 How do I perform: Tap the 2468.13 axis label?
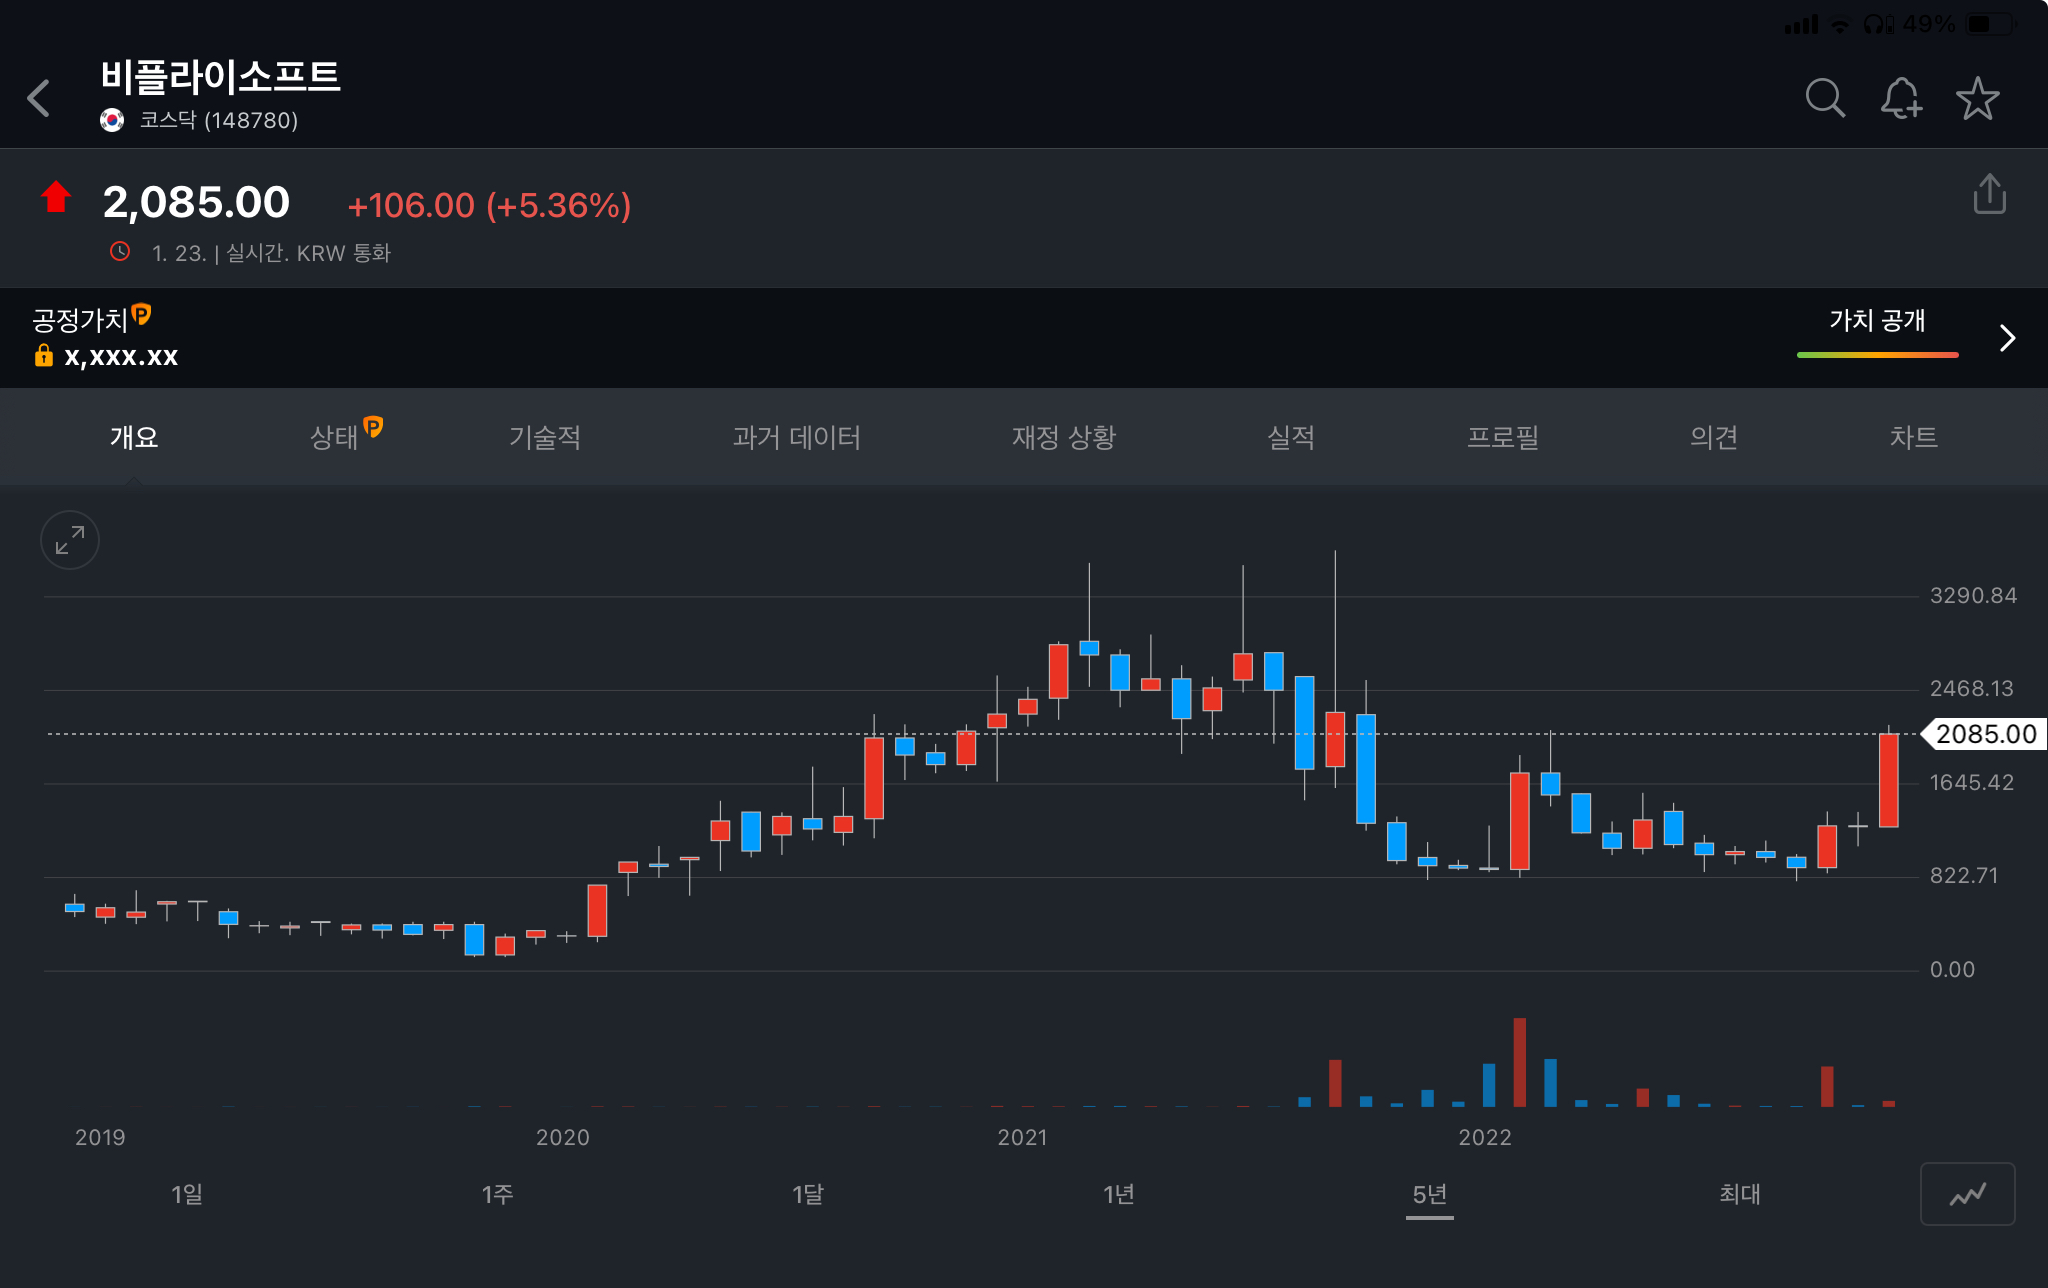(x=1971, y=689)
